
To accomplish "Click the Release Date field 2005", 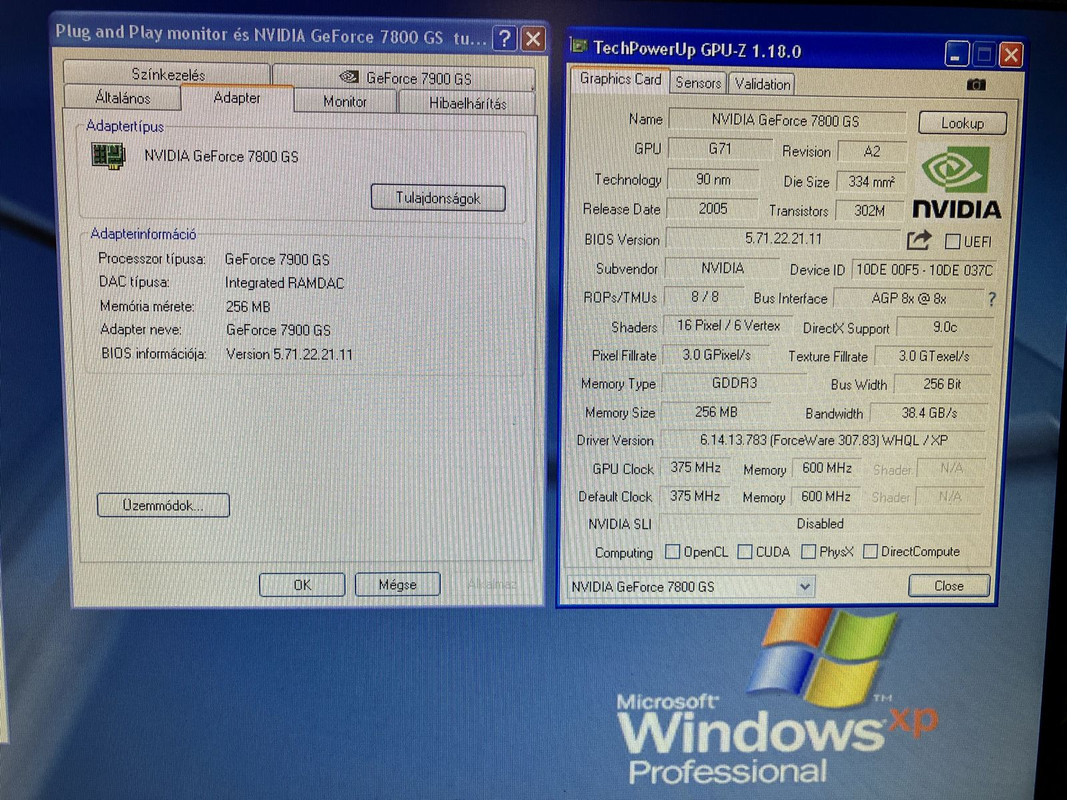I will [x=712, y=209].
